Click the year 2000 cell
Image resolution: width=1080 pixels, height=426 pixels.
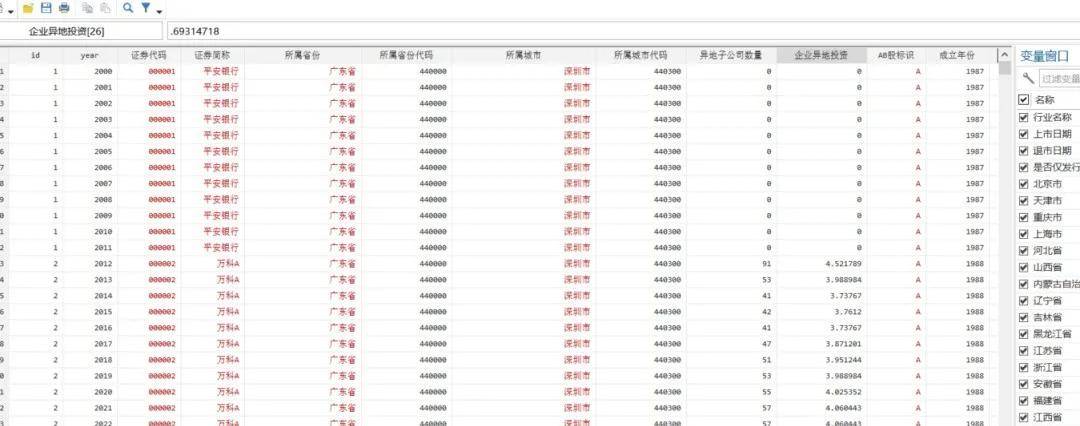click(x=90, y=71)
